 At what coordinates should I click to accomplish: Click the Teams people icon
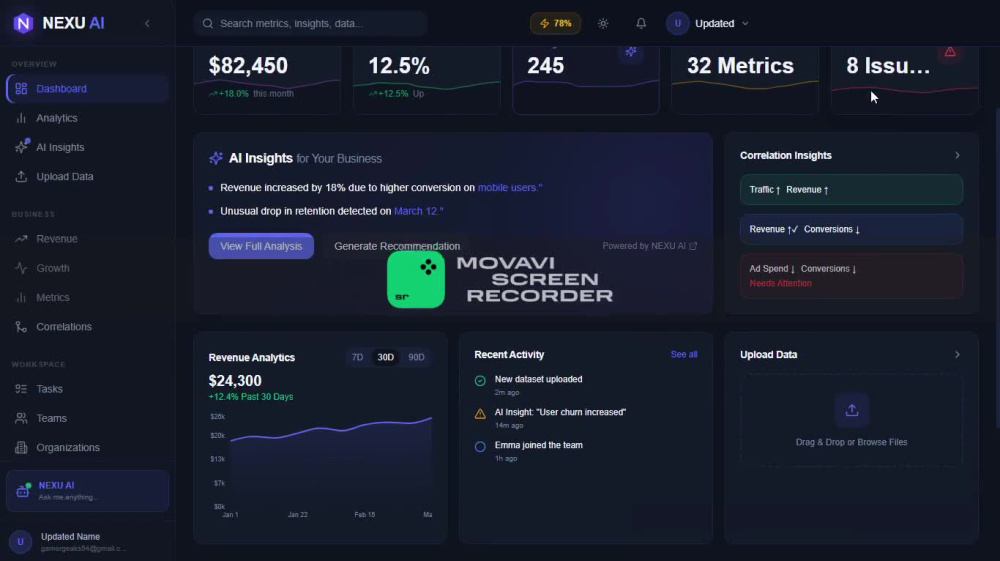(x=21, y=418)
